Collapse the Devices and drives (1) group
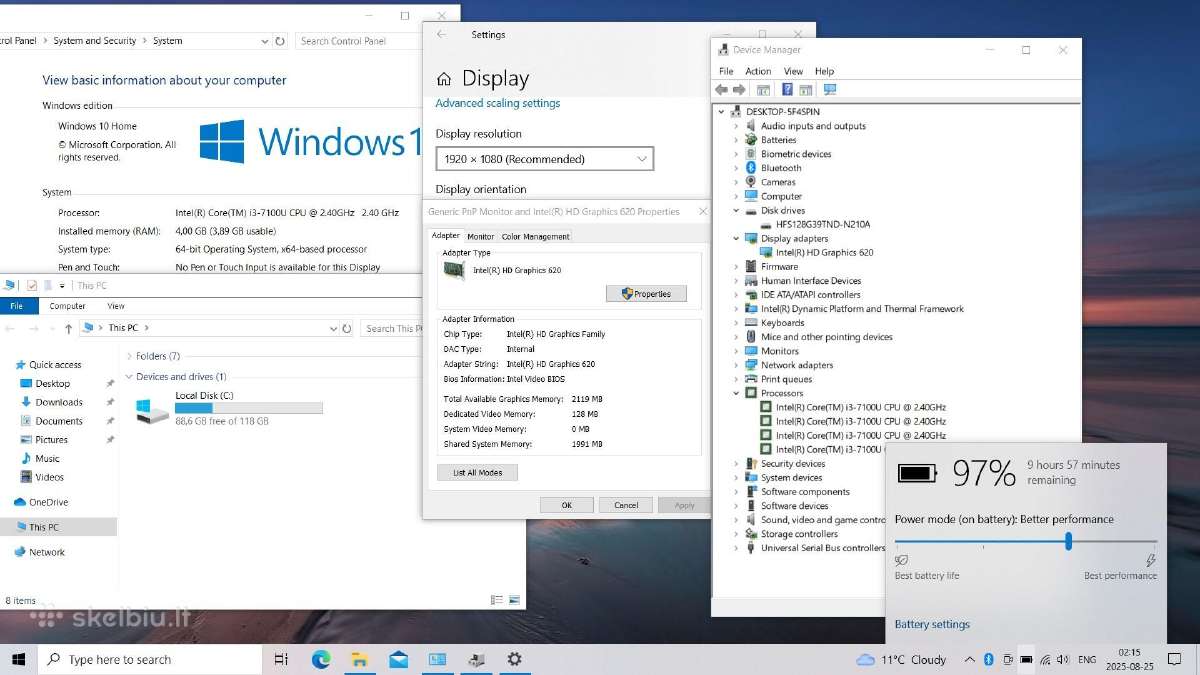The height and width of the screenshot is (675, 1200). [x=129, y=377]
